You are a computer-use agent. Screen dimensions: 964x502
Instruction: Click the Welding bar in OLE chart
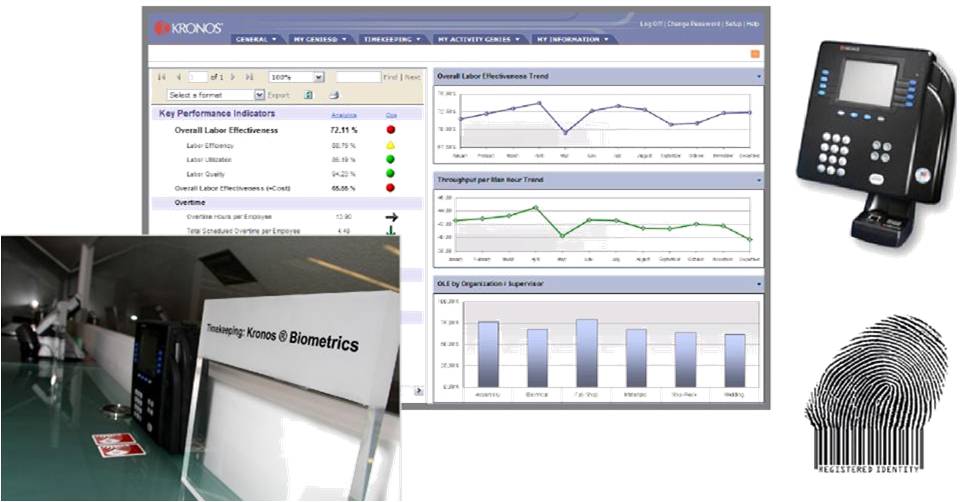(x=735, y=360)
